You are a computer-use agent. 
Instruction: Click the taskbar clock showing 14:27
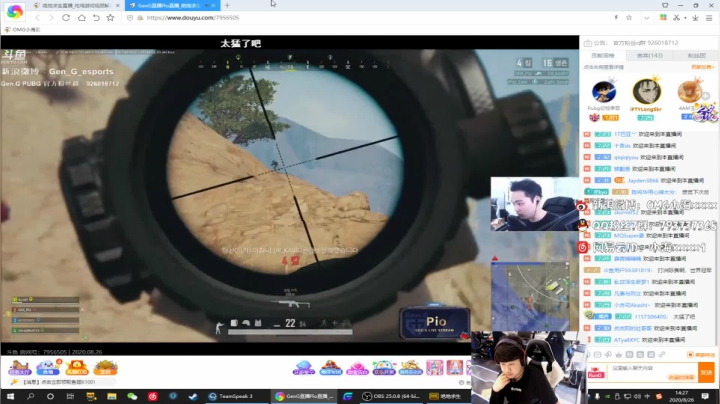pos(682,396)
